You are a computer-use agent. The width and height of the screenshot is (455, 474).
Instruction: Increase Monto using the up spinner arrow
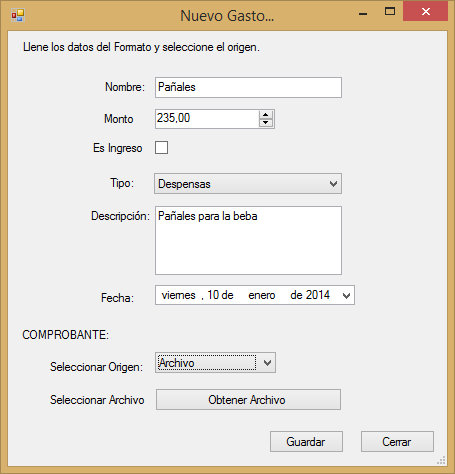point(266,115)
